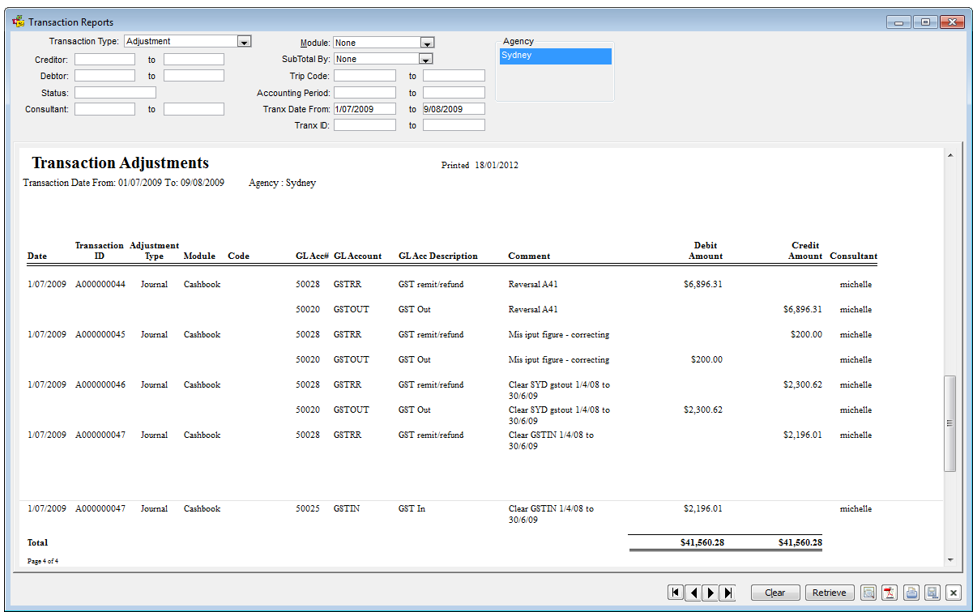978x614 pixels.
Task: Click the Consultant to input field
Action: [194, 109]
